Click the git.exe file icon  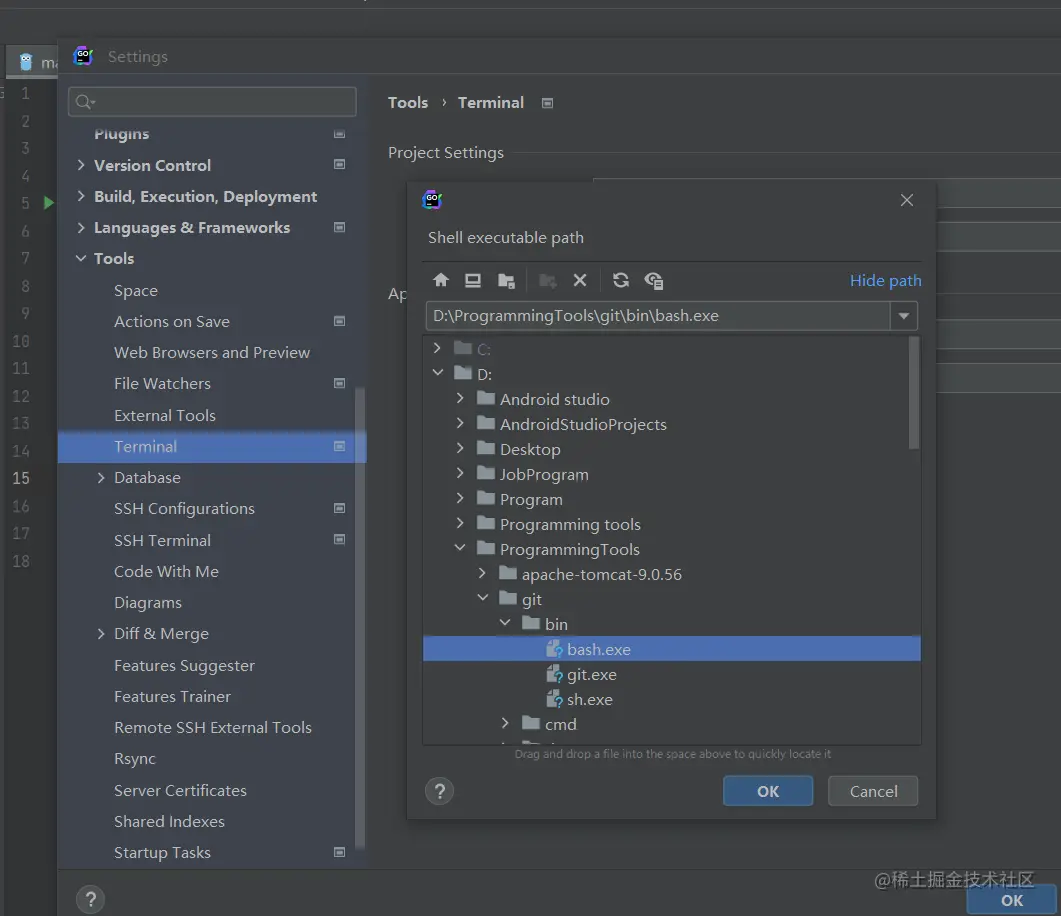pos(554,674)
